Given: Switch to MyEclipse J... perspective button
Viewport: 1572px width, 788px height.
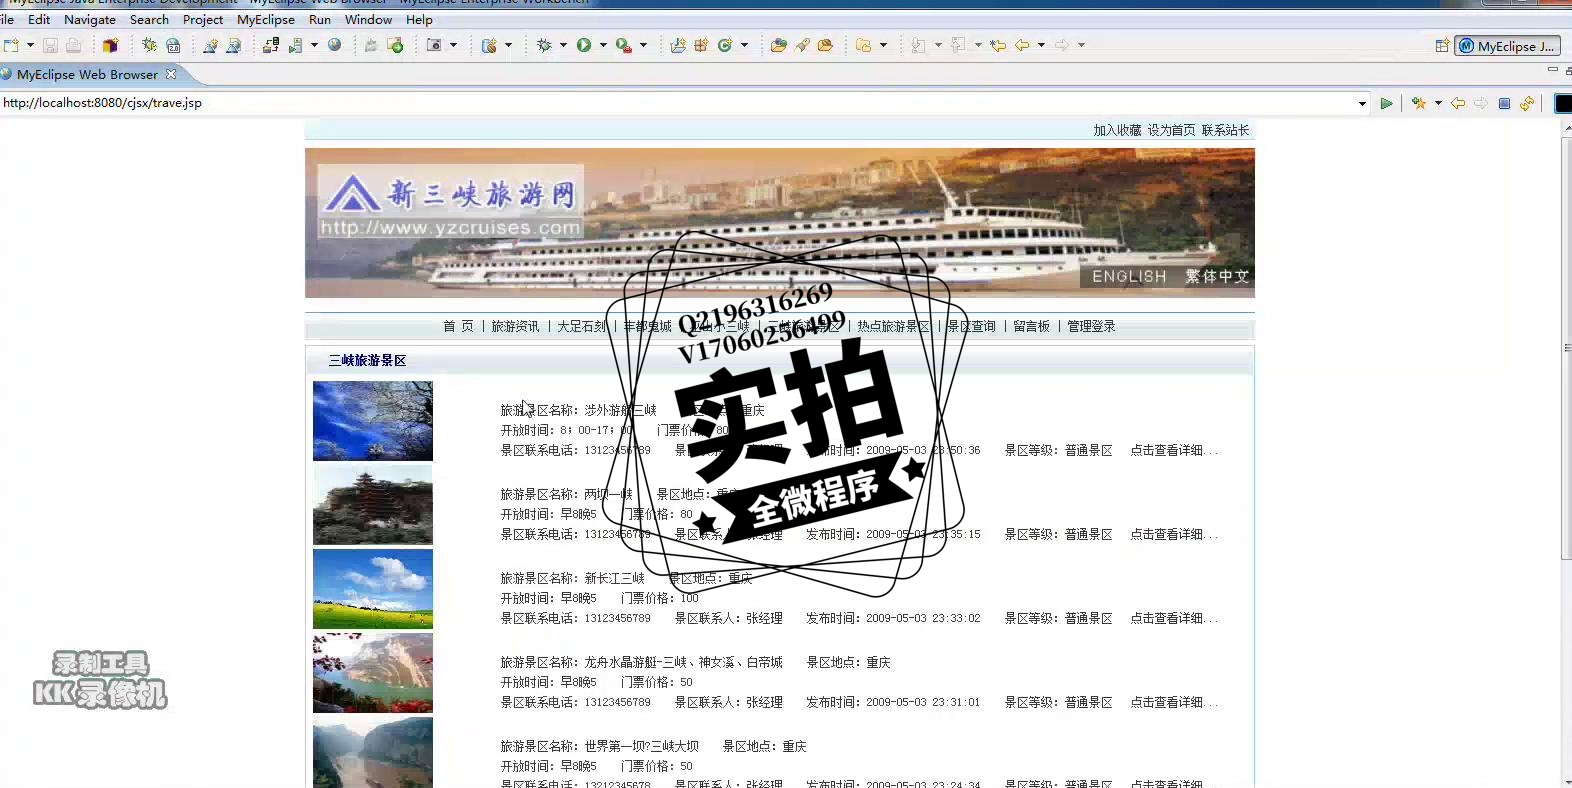Looking at the screenshot, I should (x=1508, y=46).
